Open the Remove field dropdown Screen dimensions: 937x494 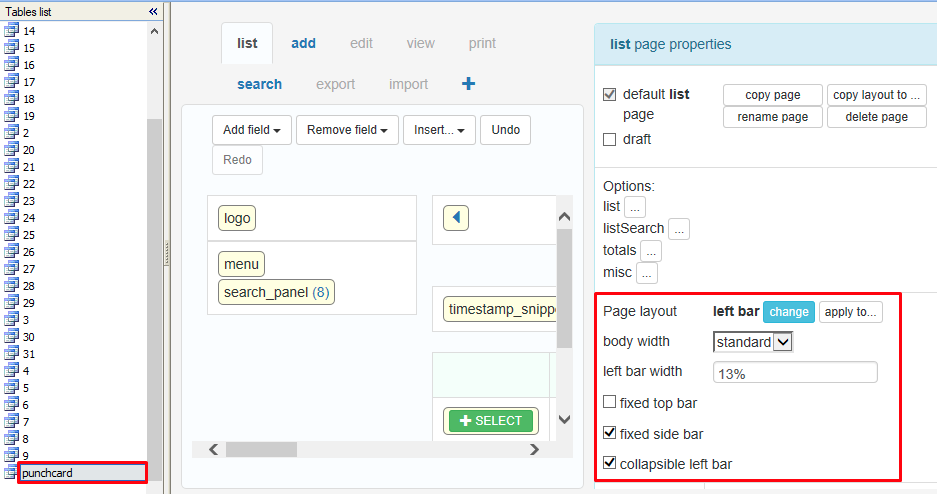[347, 130]
